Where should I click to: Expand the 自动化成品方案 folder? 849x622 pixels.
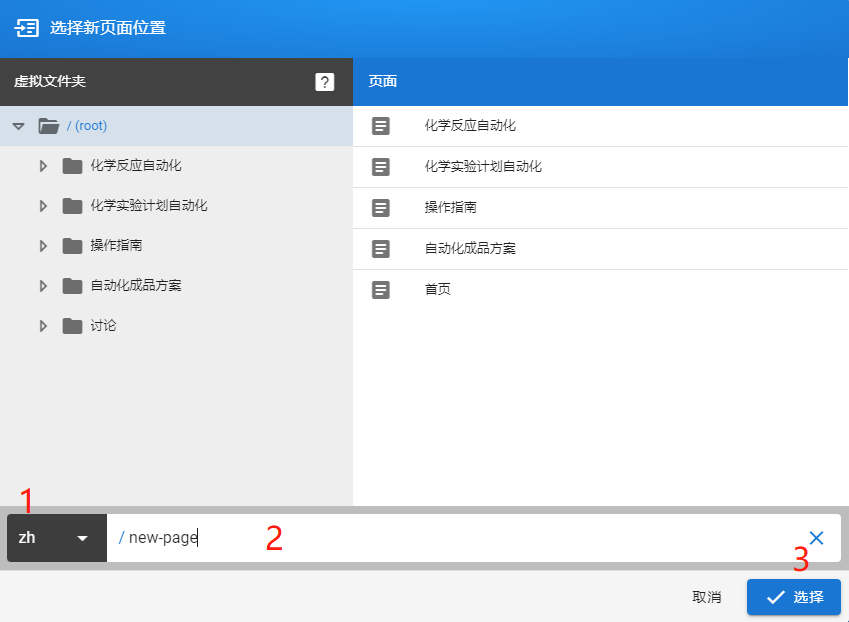[x=43, y=285]
